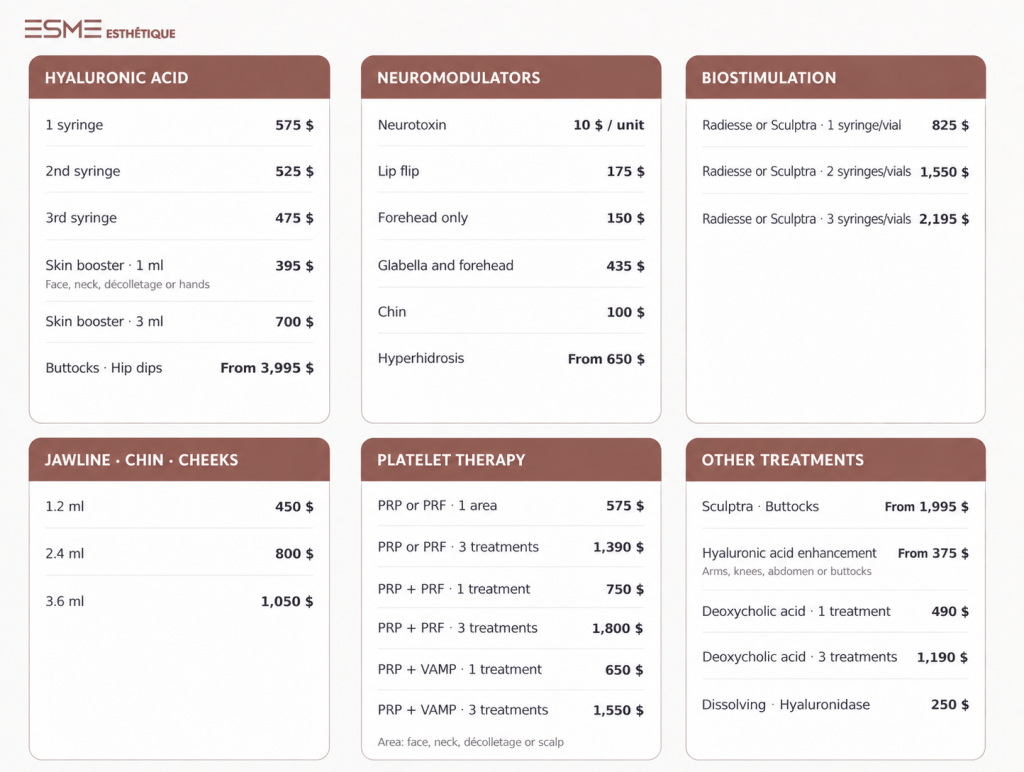Screen dimensions: 1024x772
Task: Click the 1,800 $ price
Action: point(617,628)
